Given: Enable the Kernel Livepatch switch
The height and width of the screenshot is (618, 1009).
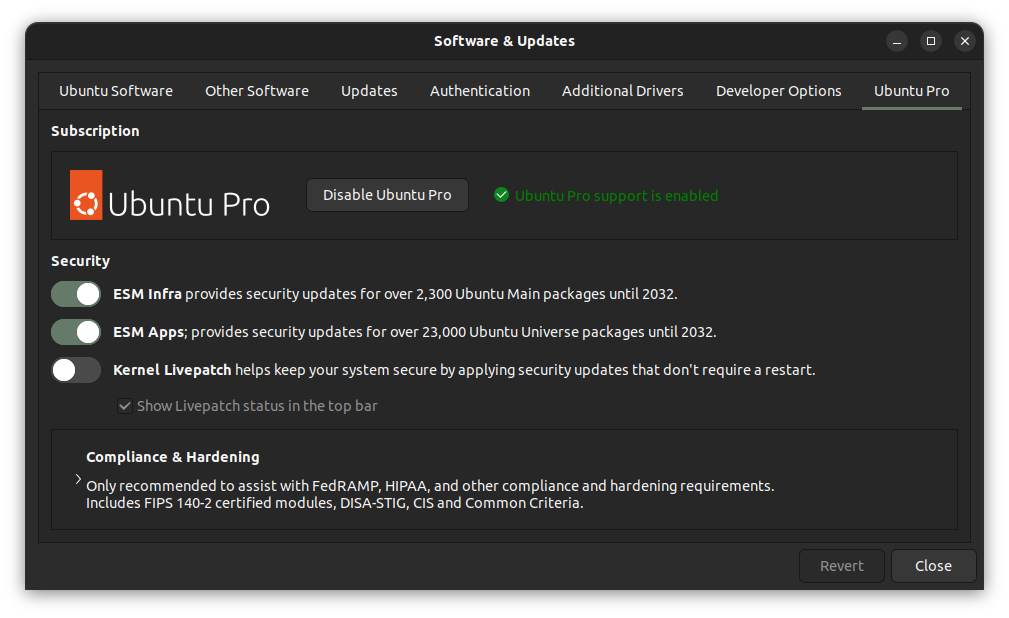Looking at the screenshot, I should [x=76, y=370].
